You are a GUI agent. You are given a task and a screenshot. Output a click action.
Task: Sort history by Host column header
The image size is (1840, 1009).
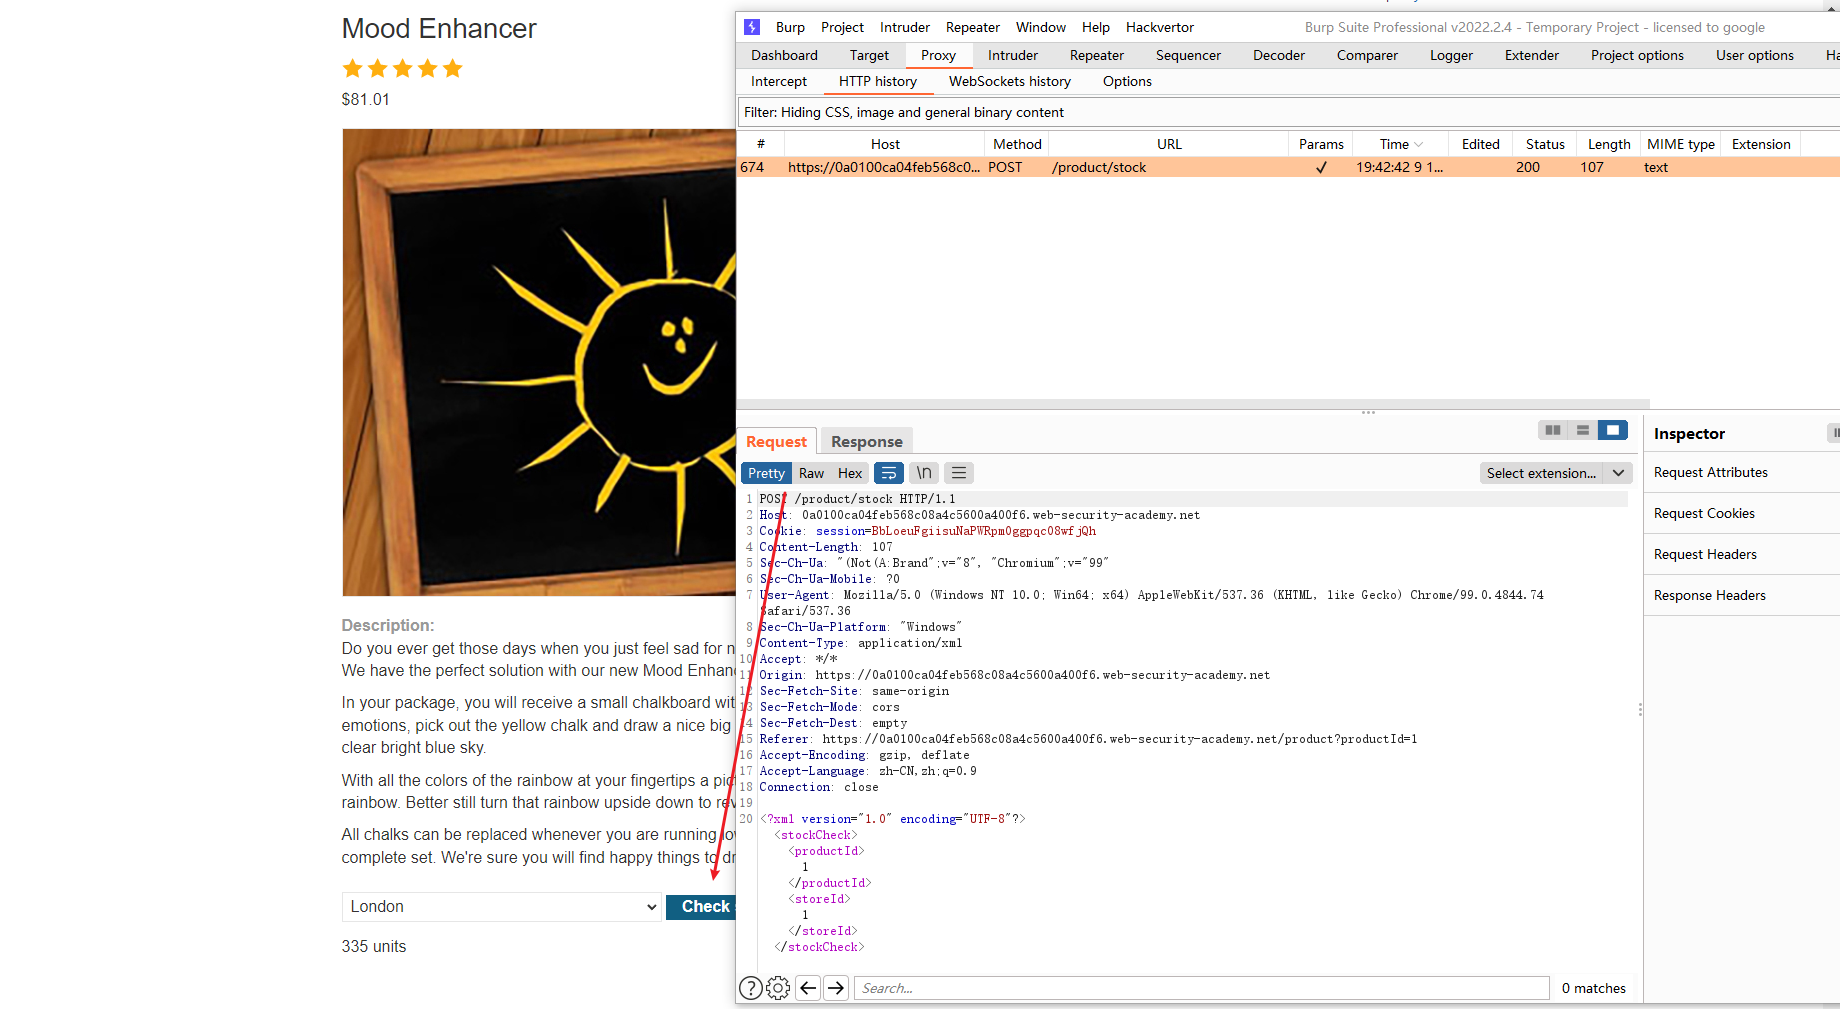pos(884,144)
